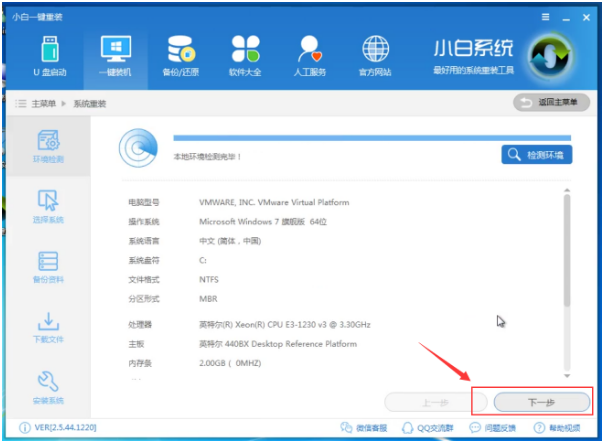The width and height of the screenshot is (607, 446).
Task: Select 备份资料 step in sidebar
Action: click(48, 267)
